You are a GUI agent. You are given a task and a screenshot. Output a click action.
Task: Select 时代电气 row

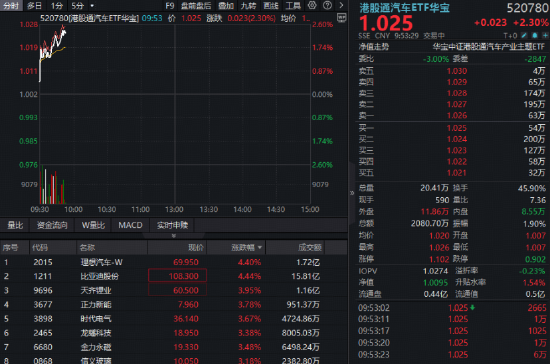click(174, 318)
